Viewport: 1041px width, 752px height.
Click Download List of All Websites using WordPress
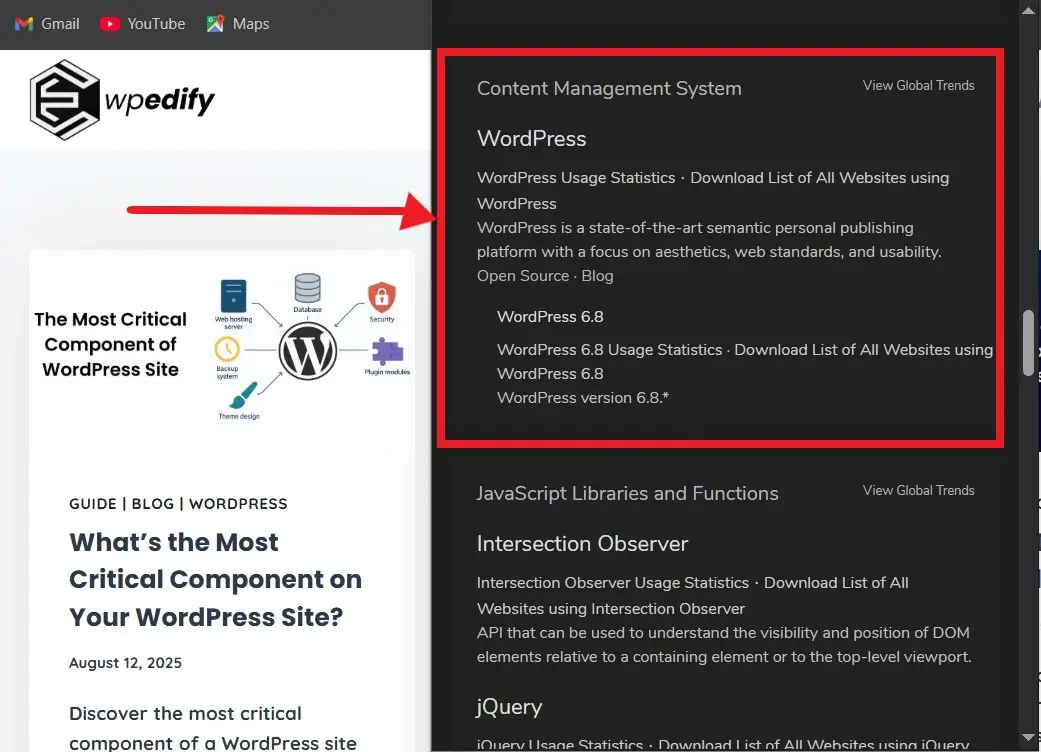pyautogui.click(x=713, y=190)
